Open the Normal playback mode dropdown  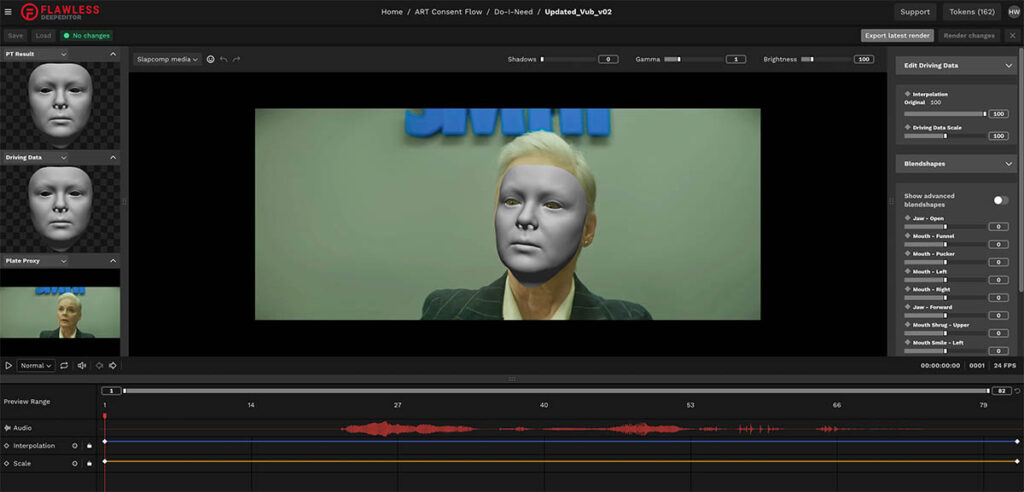[36, 366]
